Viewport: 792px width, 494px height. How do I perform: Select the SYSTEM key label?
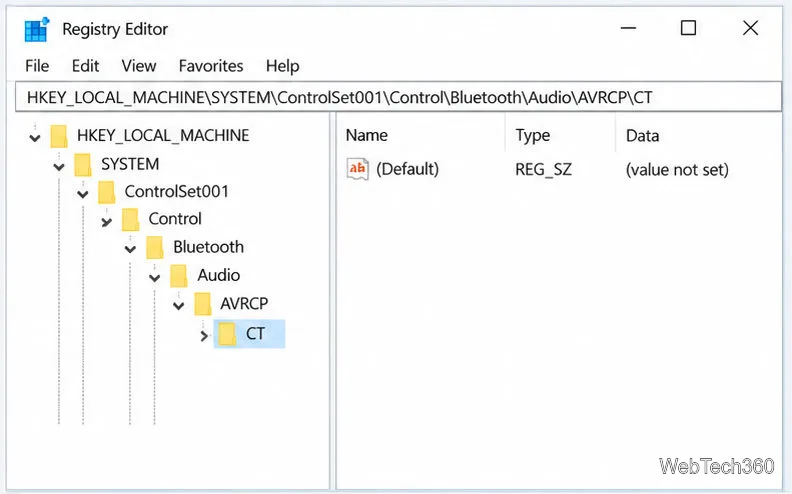coord(130,164)
